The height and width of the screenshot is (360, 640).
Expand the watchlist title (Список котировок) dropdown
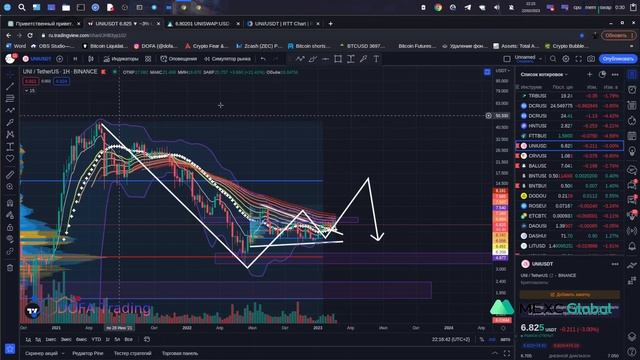544,74
